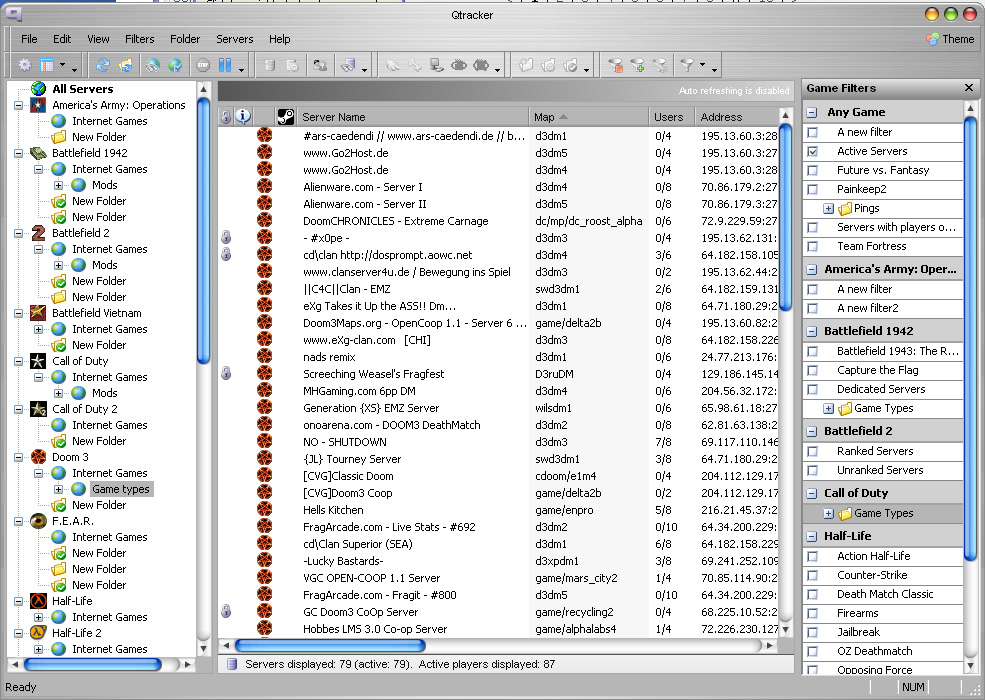
Task: Click the funnel with red square icon
Action: click(616, 65)
